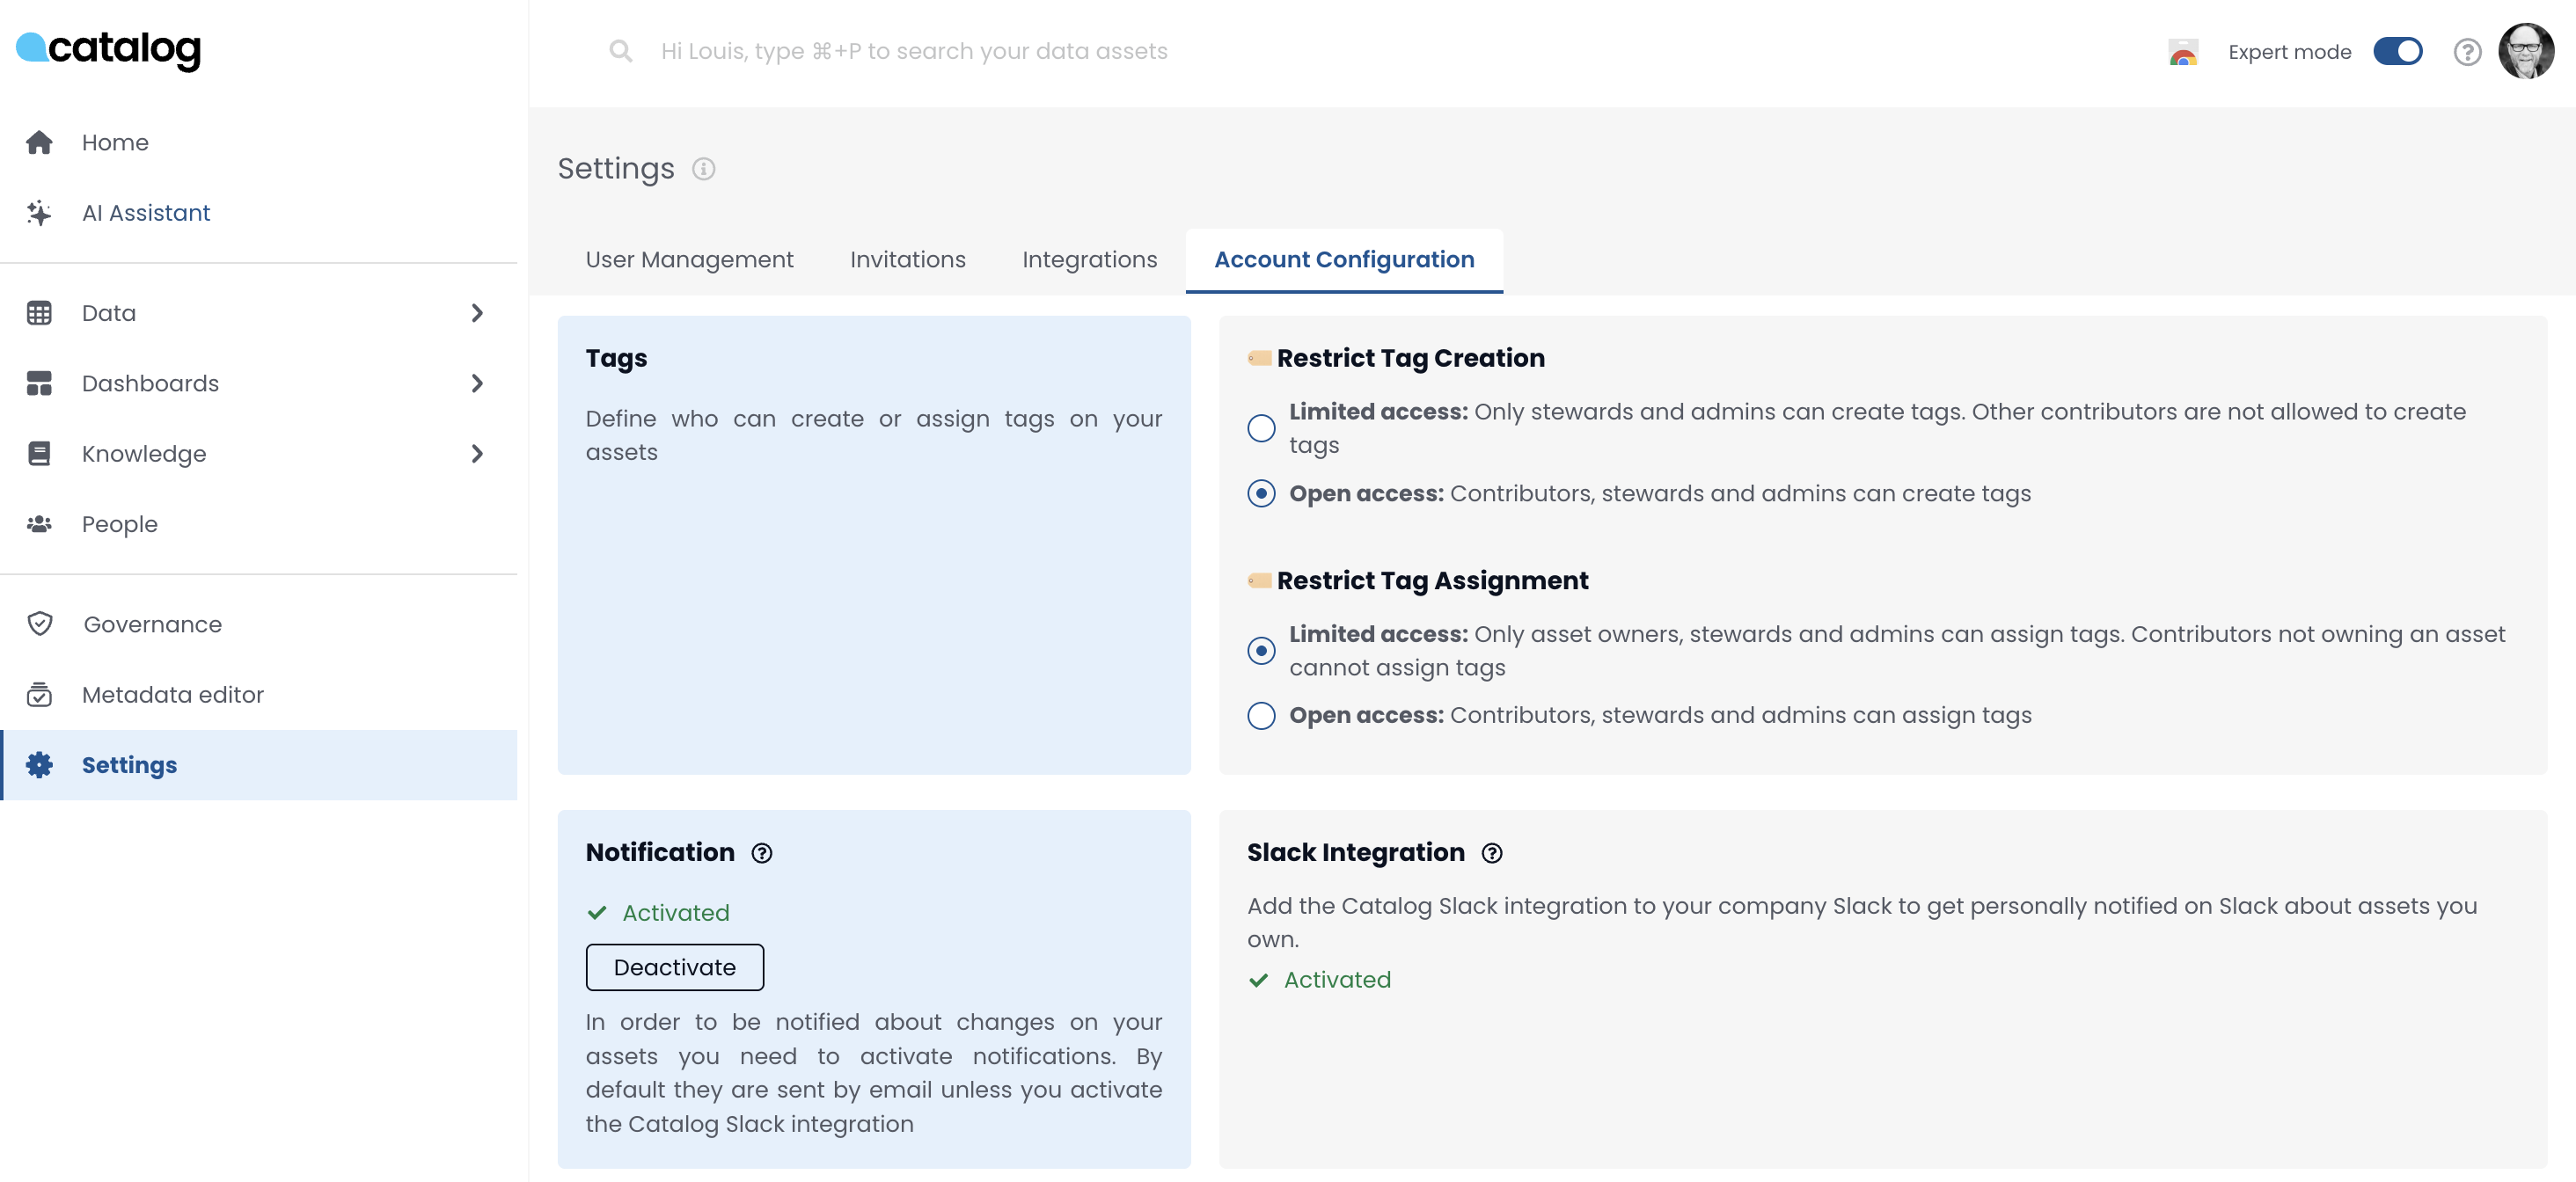The width and height of the screenshot is (2576, 1182).
Task: Select Open access for tag assignment
Action: 1261,716
